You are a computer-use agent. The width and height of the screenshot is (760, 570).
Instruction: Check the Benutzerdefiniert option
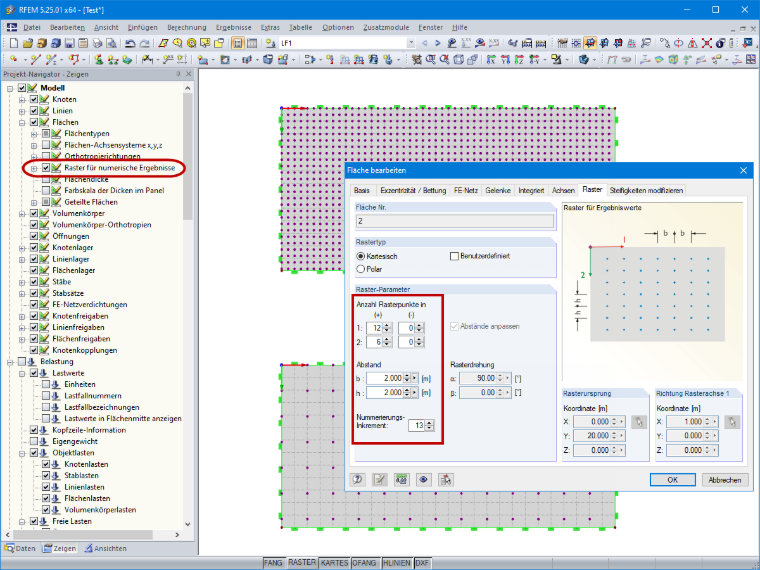click(454, 256)
